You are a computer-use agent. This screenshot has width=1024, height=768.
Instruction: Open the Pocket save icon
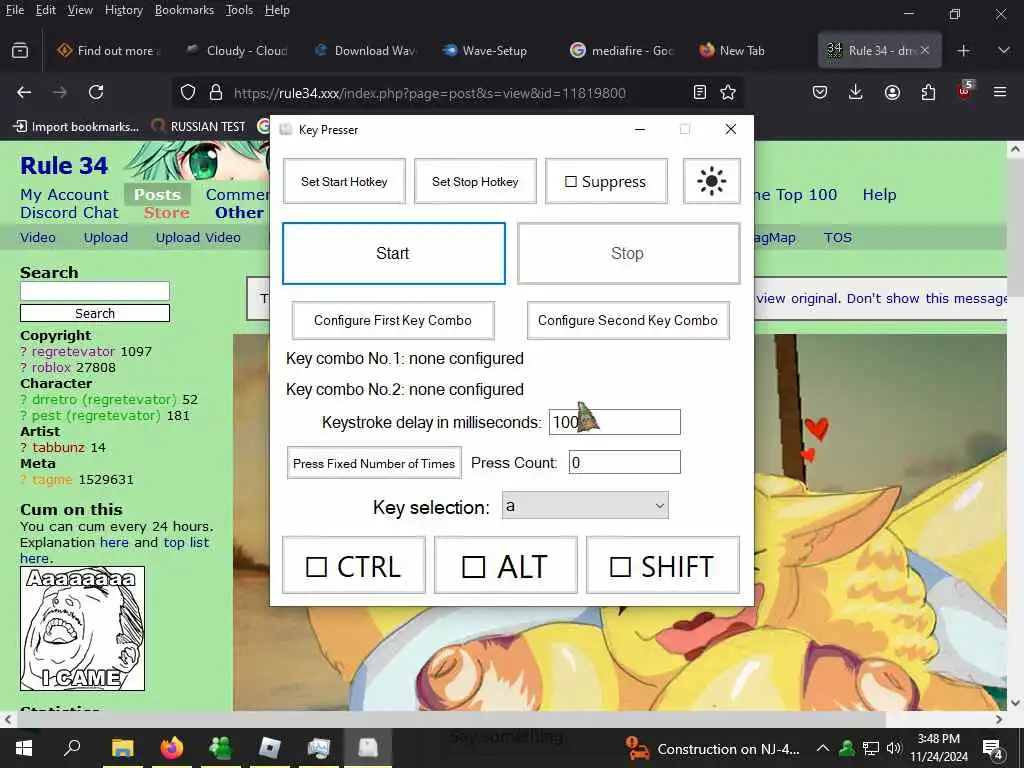tap(820, 93)
